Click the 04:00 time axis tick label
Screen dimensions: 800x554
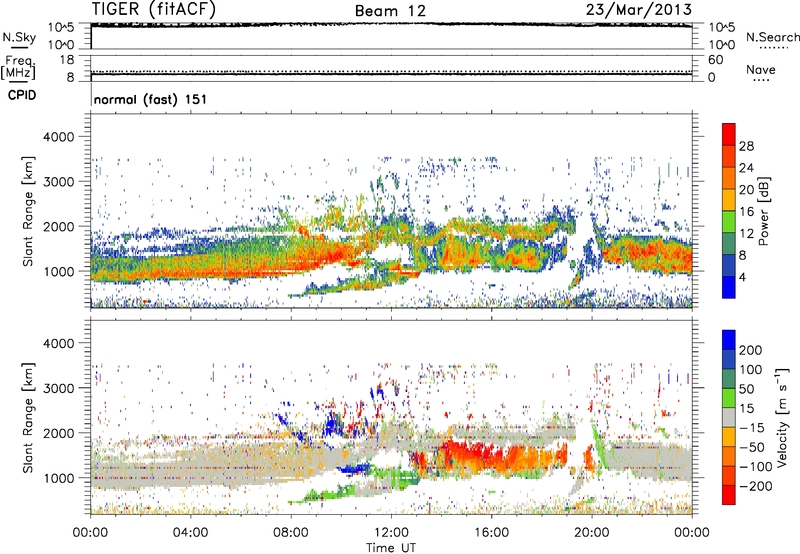pyautogui.click(x=190, y=533)
